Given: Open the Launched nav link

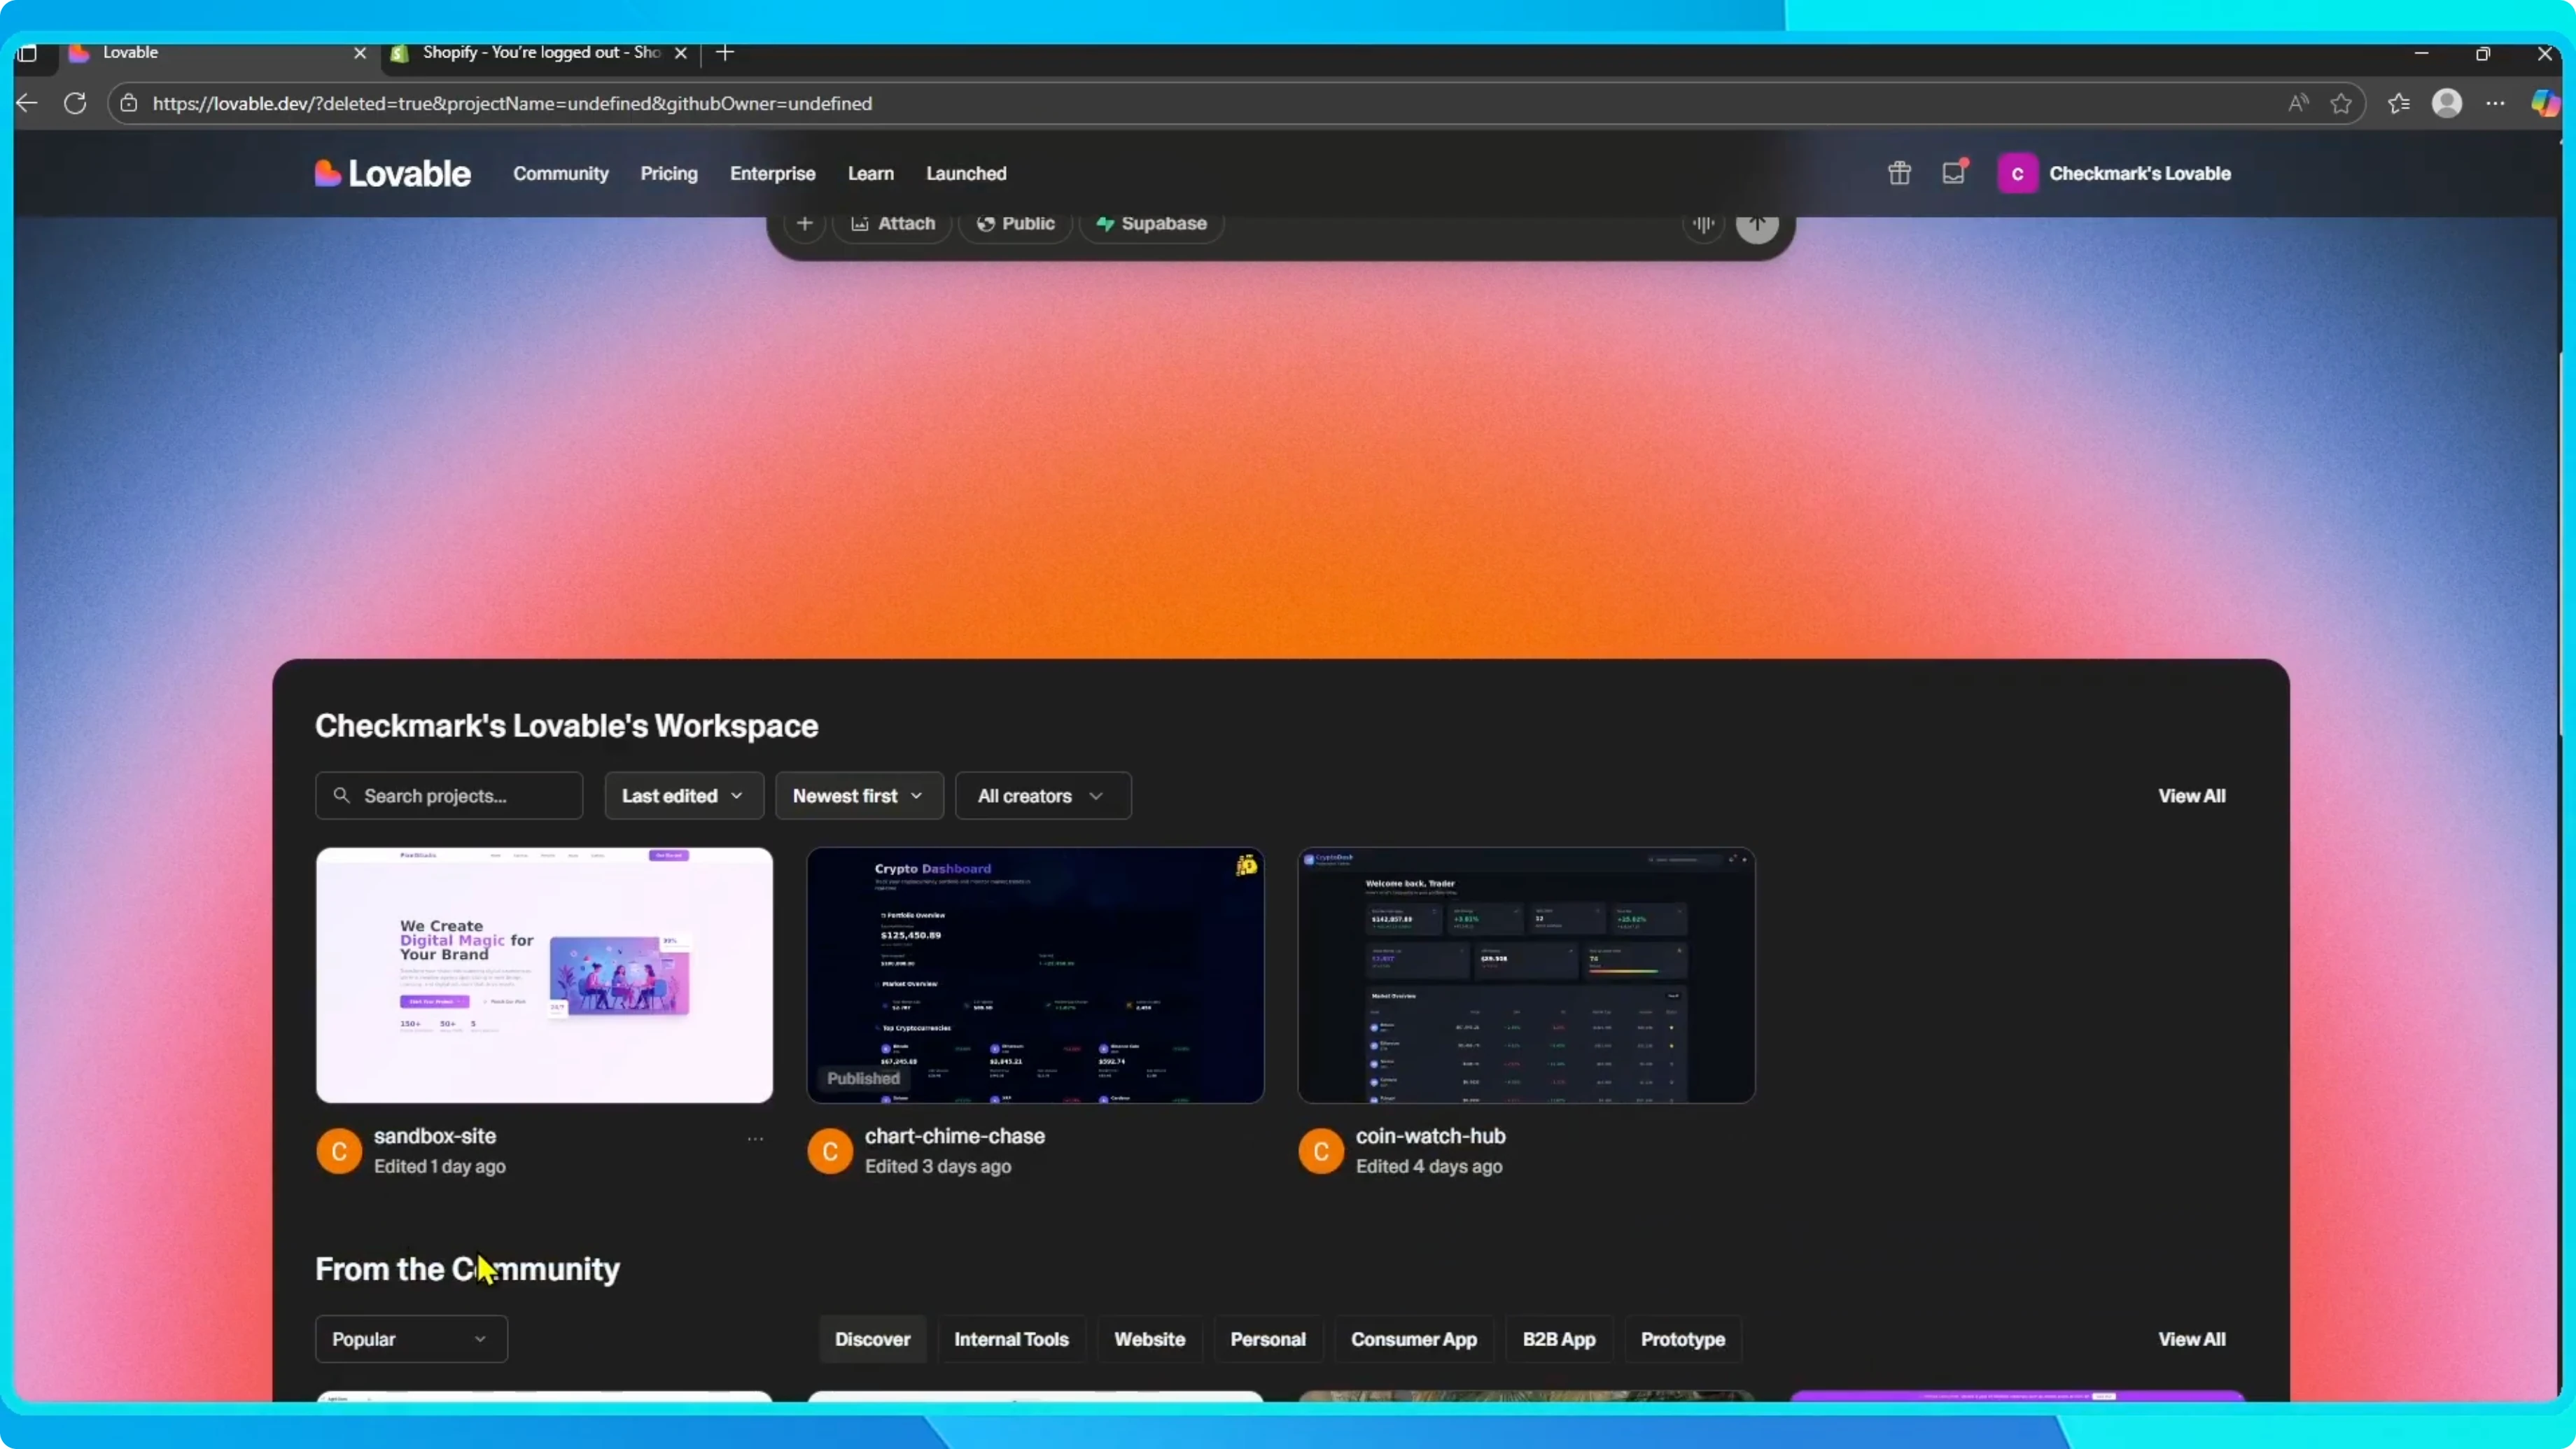Looking at the screenshot, I should (x=966, y=173).
